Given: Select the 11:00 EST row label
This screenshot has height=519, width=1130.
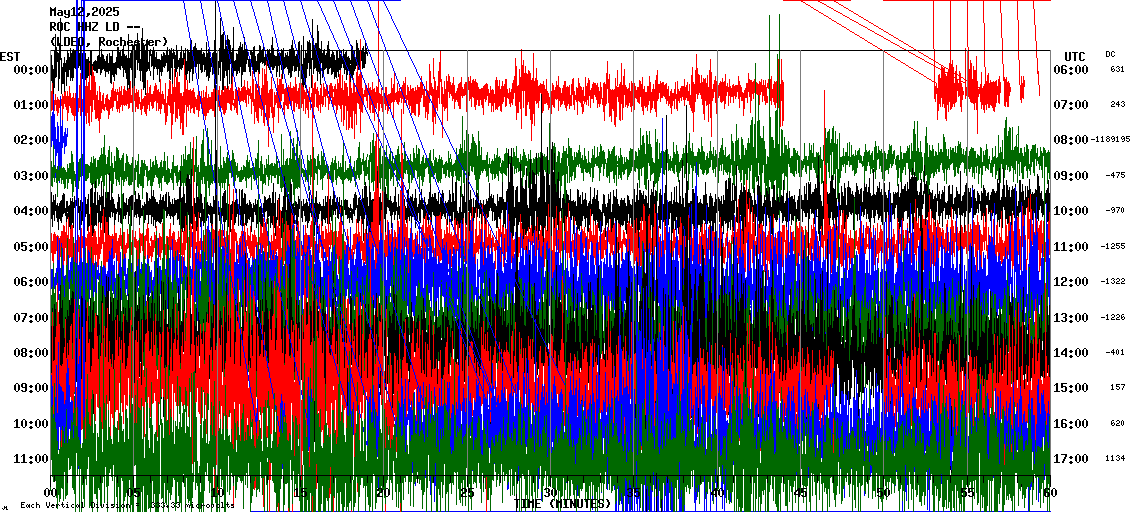Looking at the screenshot, I should (x=30, y=459).
